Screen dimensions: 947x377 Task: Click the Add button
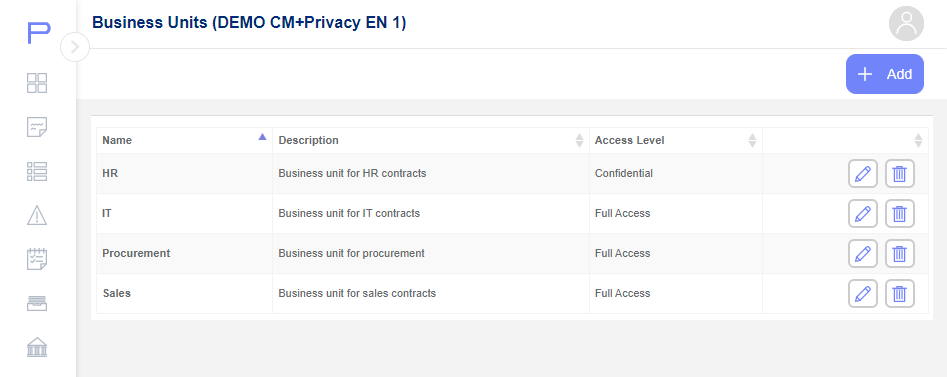[884, 74]
